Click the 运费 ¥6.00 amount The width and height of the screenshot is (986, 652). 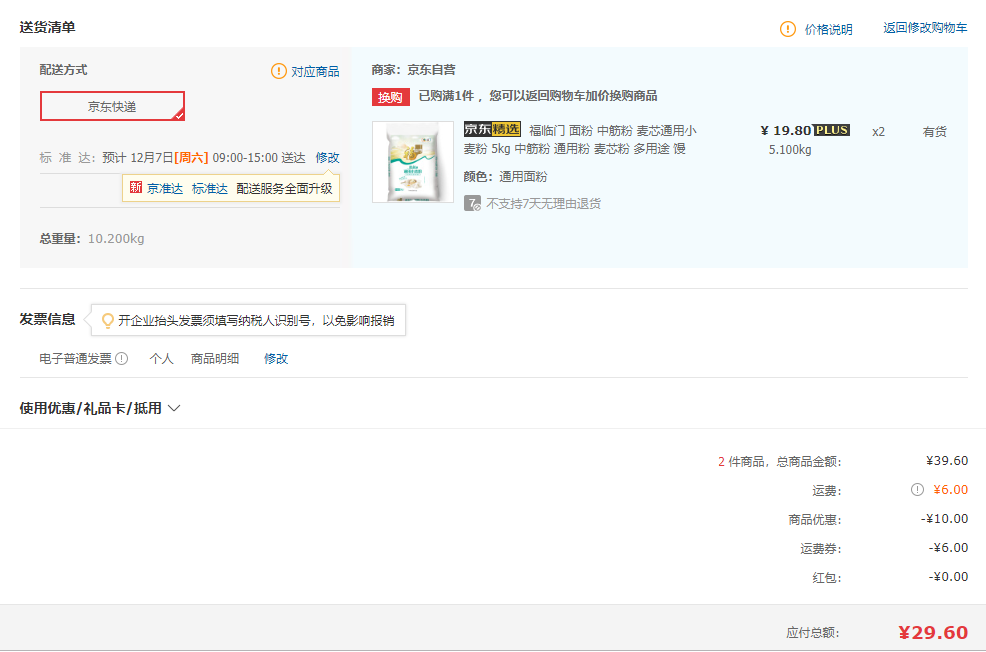[x=950, y=490]
